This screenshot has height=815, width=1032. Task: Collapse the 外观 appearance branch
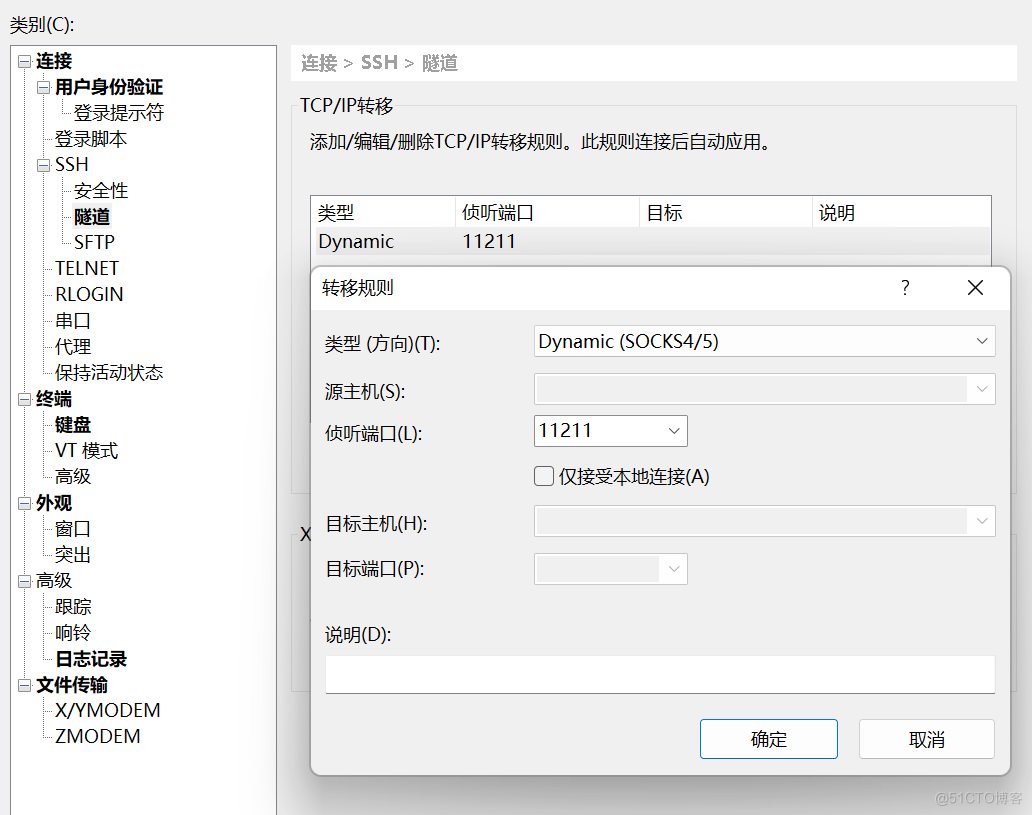pos(23,503)
